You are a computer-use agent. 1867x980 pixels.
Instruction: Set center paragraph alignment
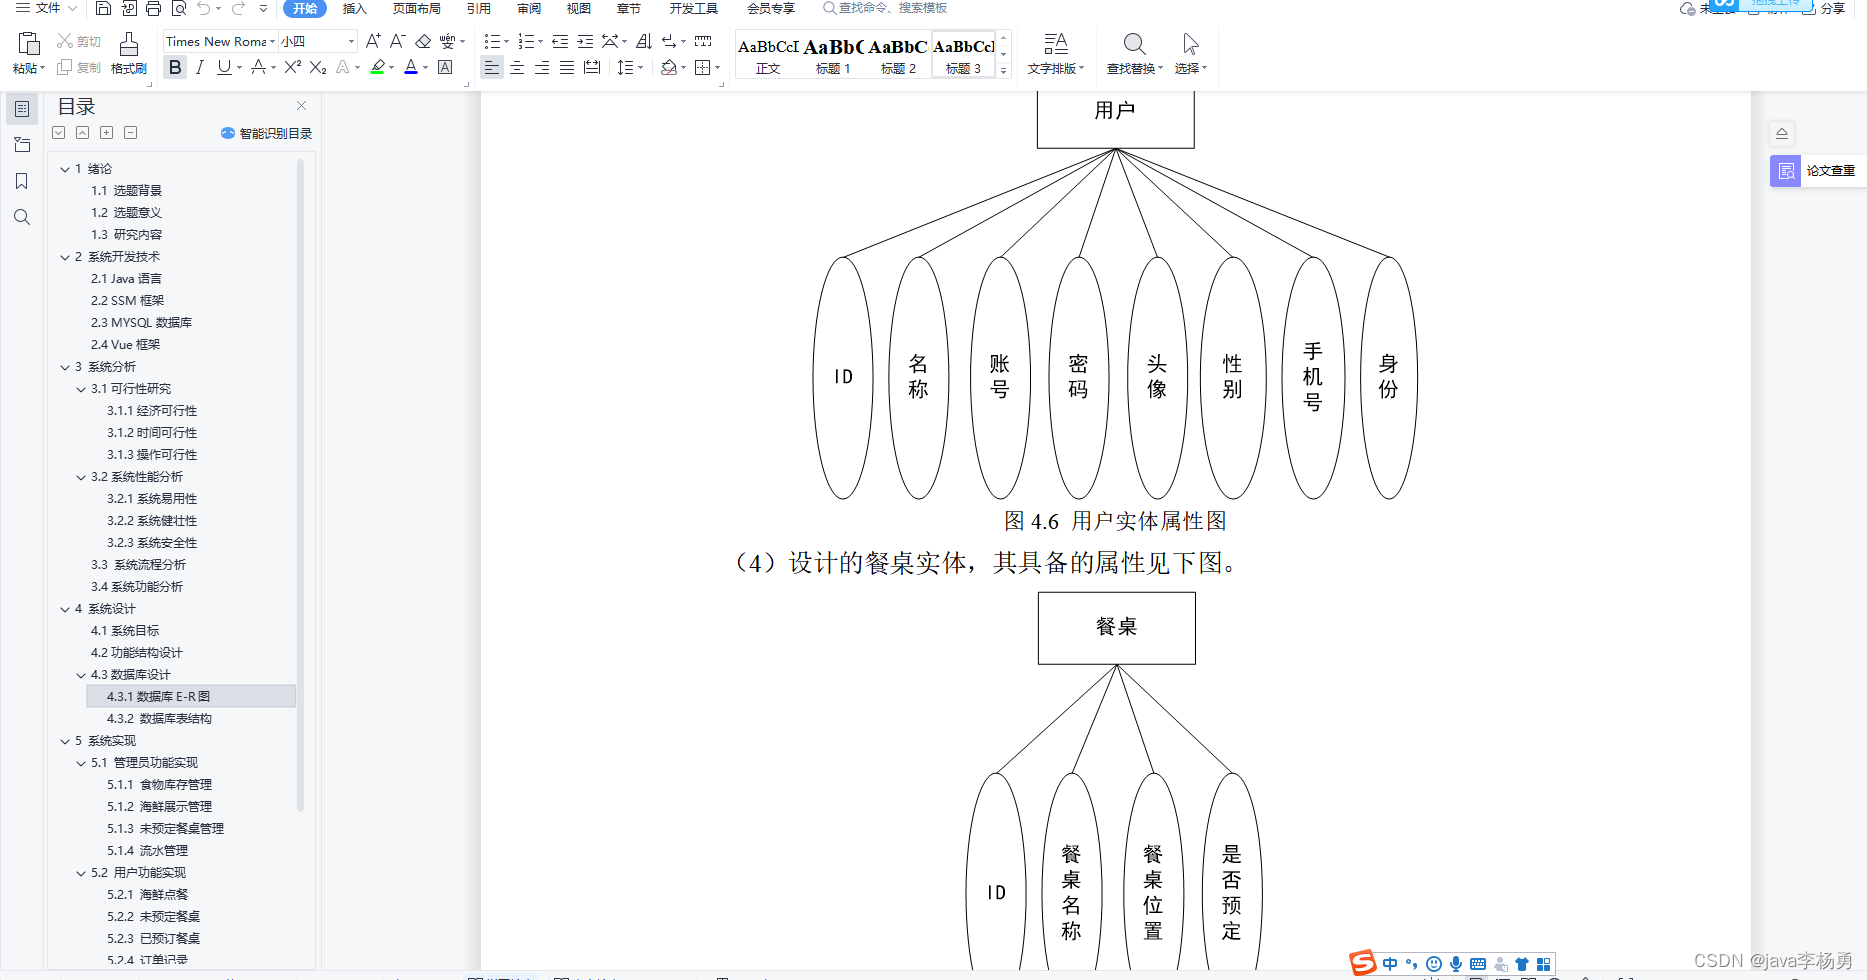tap(517, 67)
